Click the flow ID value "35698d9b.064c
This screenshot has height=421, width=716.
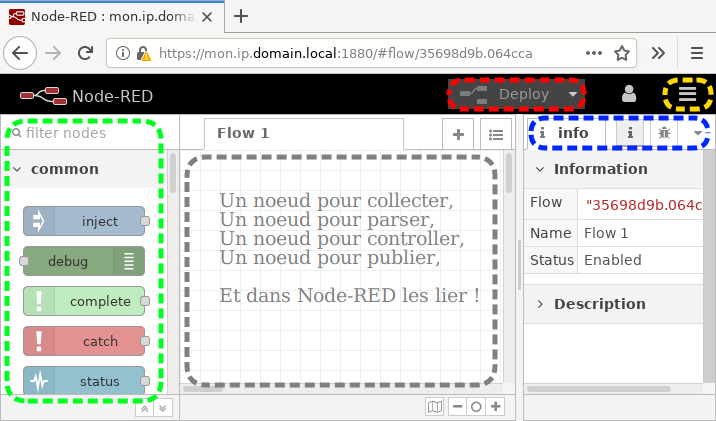[x=643, y=205]
